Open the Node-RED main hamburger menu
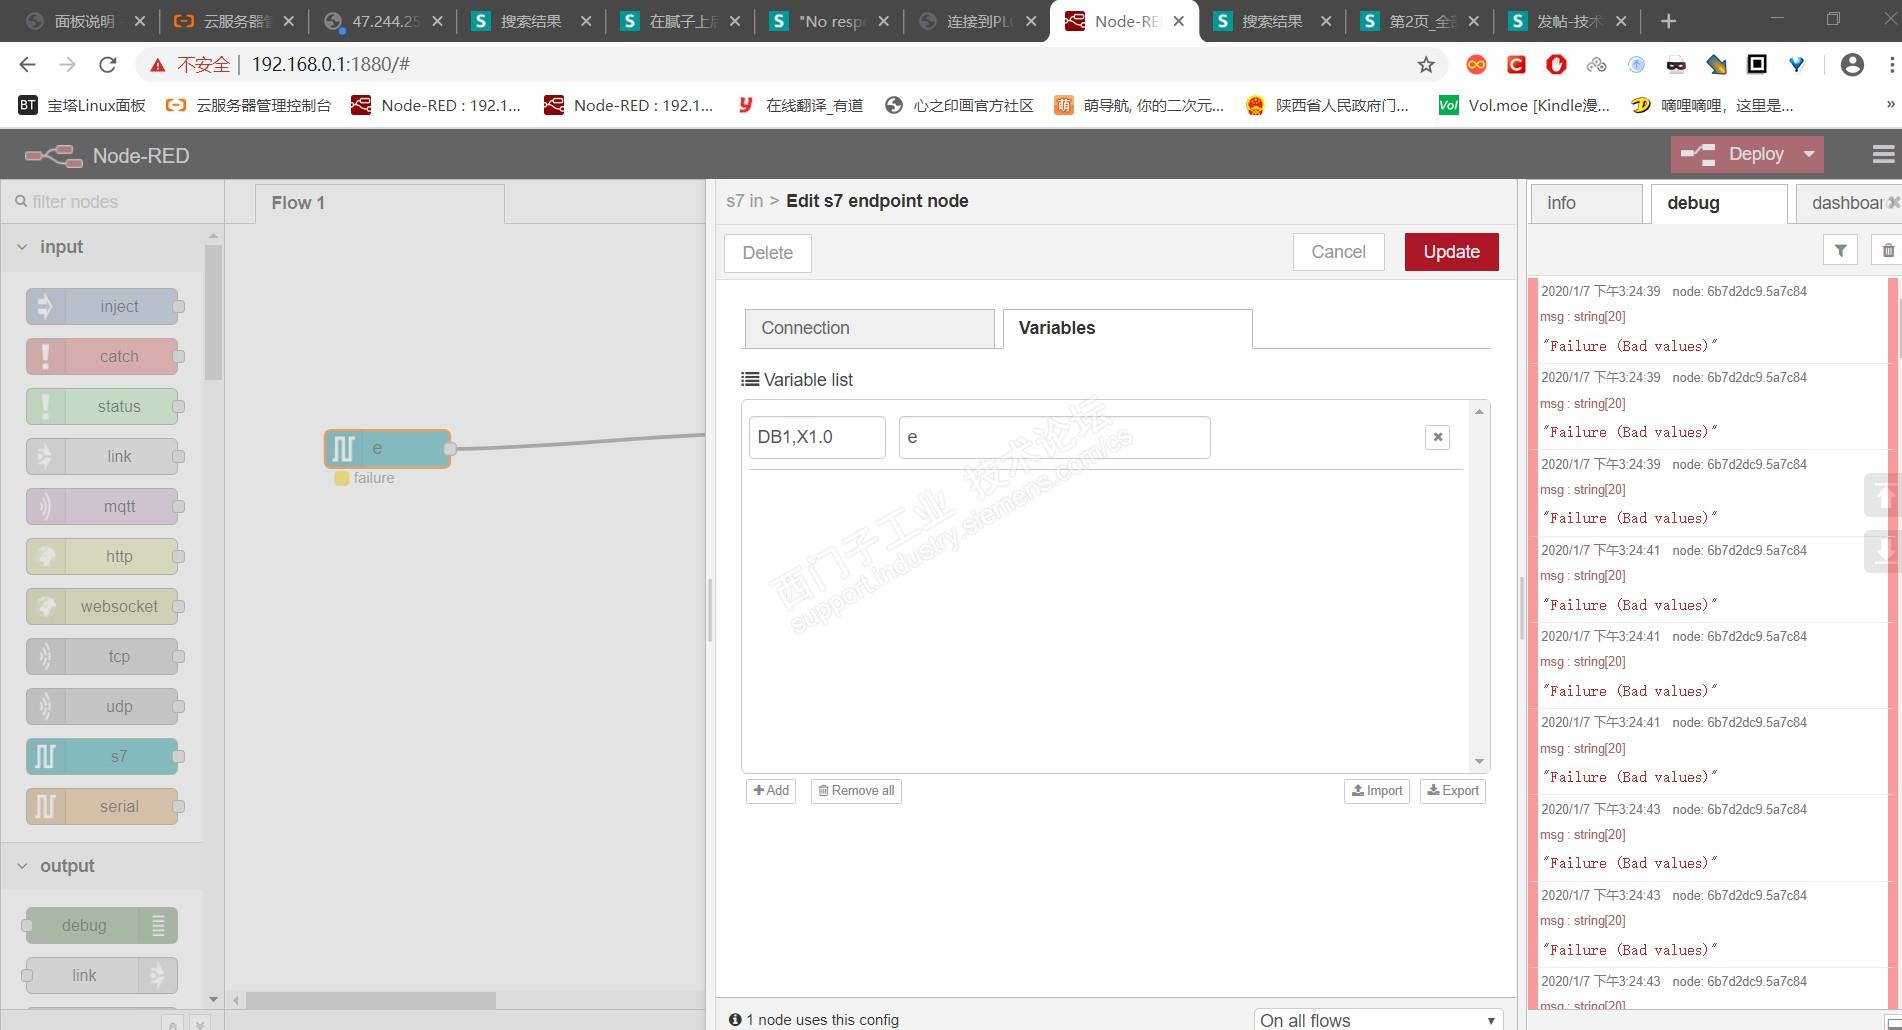The width and height of the screenshot is (1902, 1030). 1883,154
